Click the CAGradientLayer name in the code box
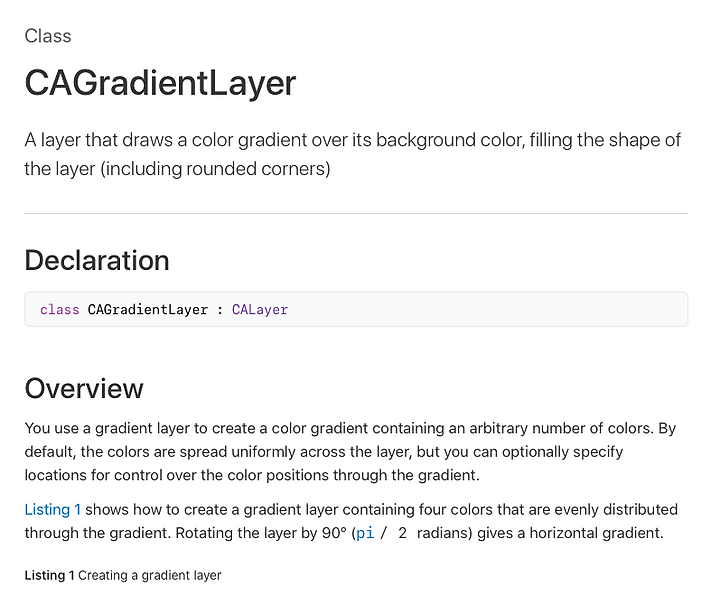The height and width of the screenshot is (595, 720). tap(148, 310)
